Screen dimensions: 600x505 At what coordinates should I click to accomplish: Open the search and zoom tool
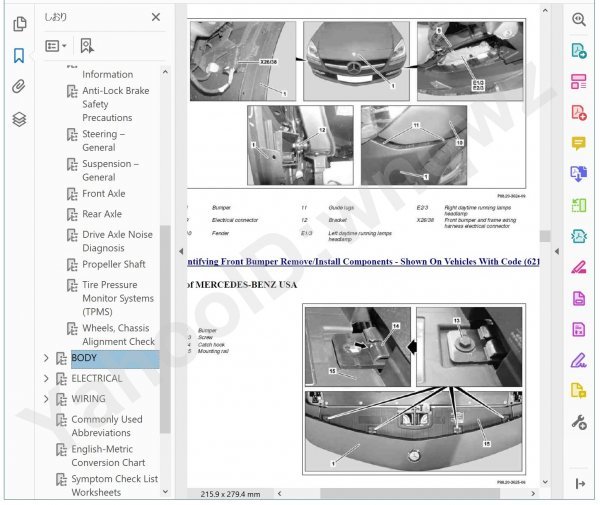pos(579,19)
